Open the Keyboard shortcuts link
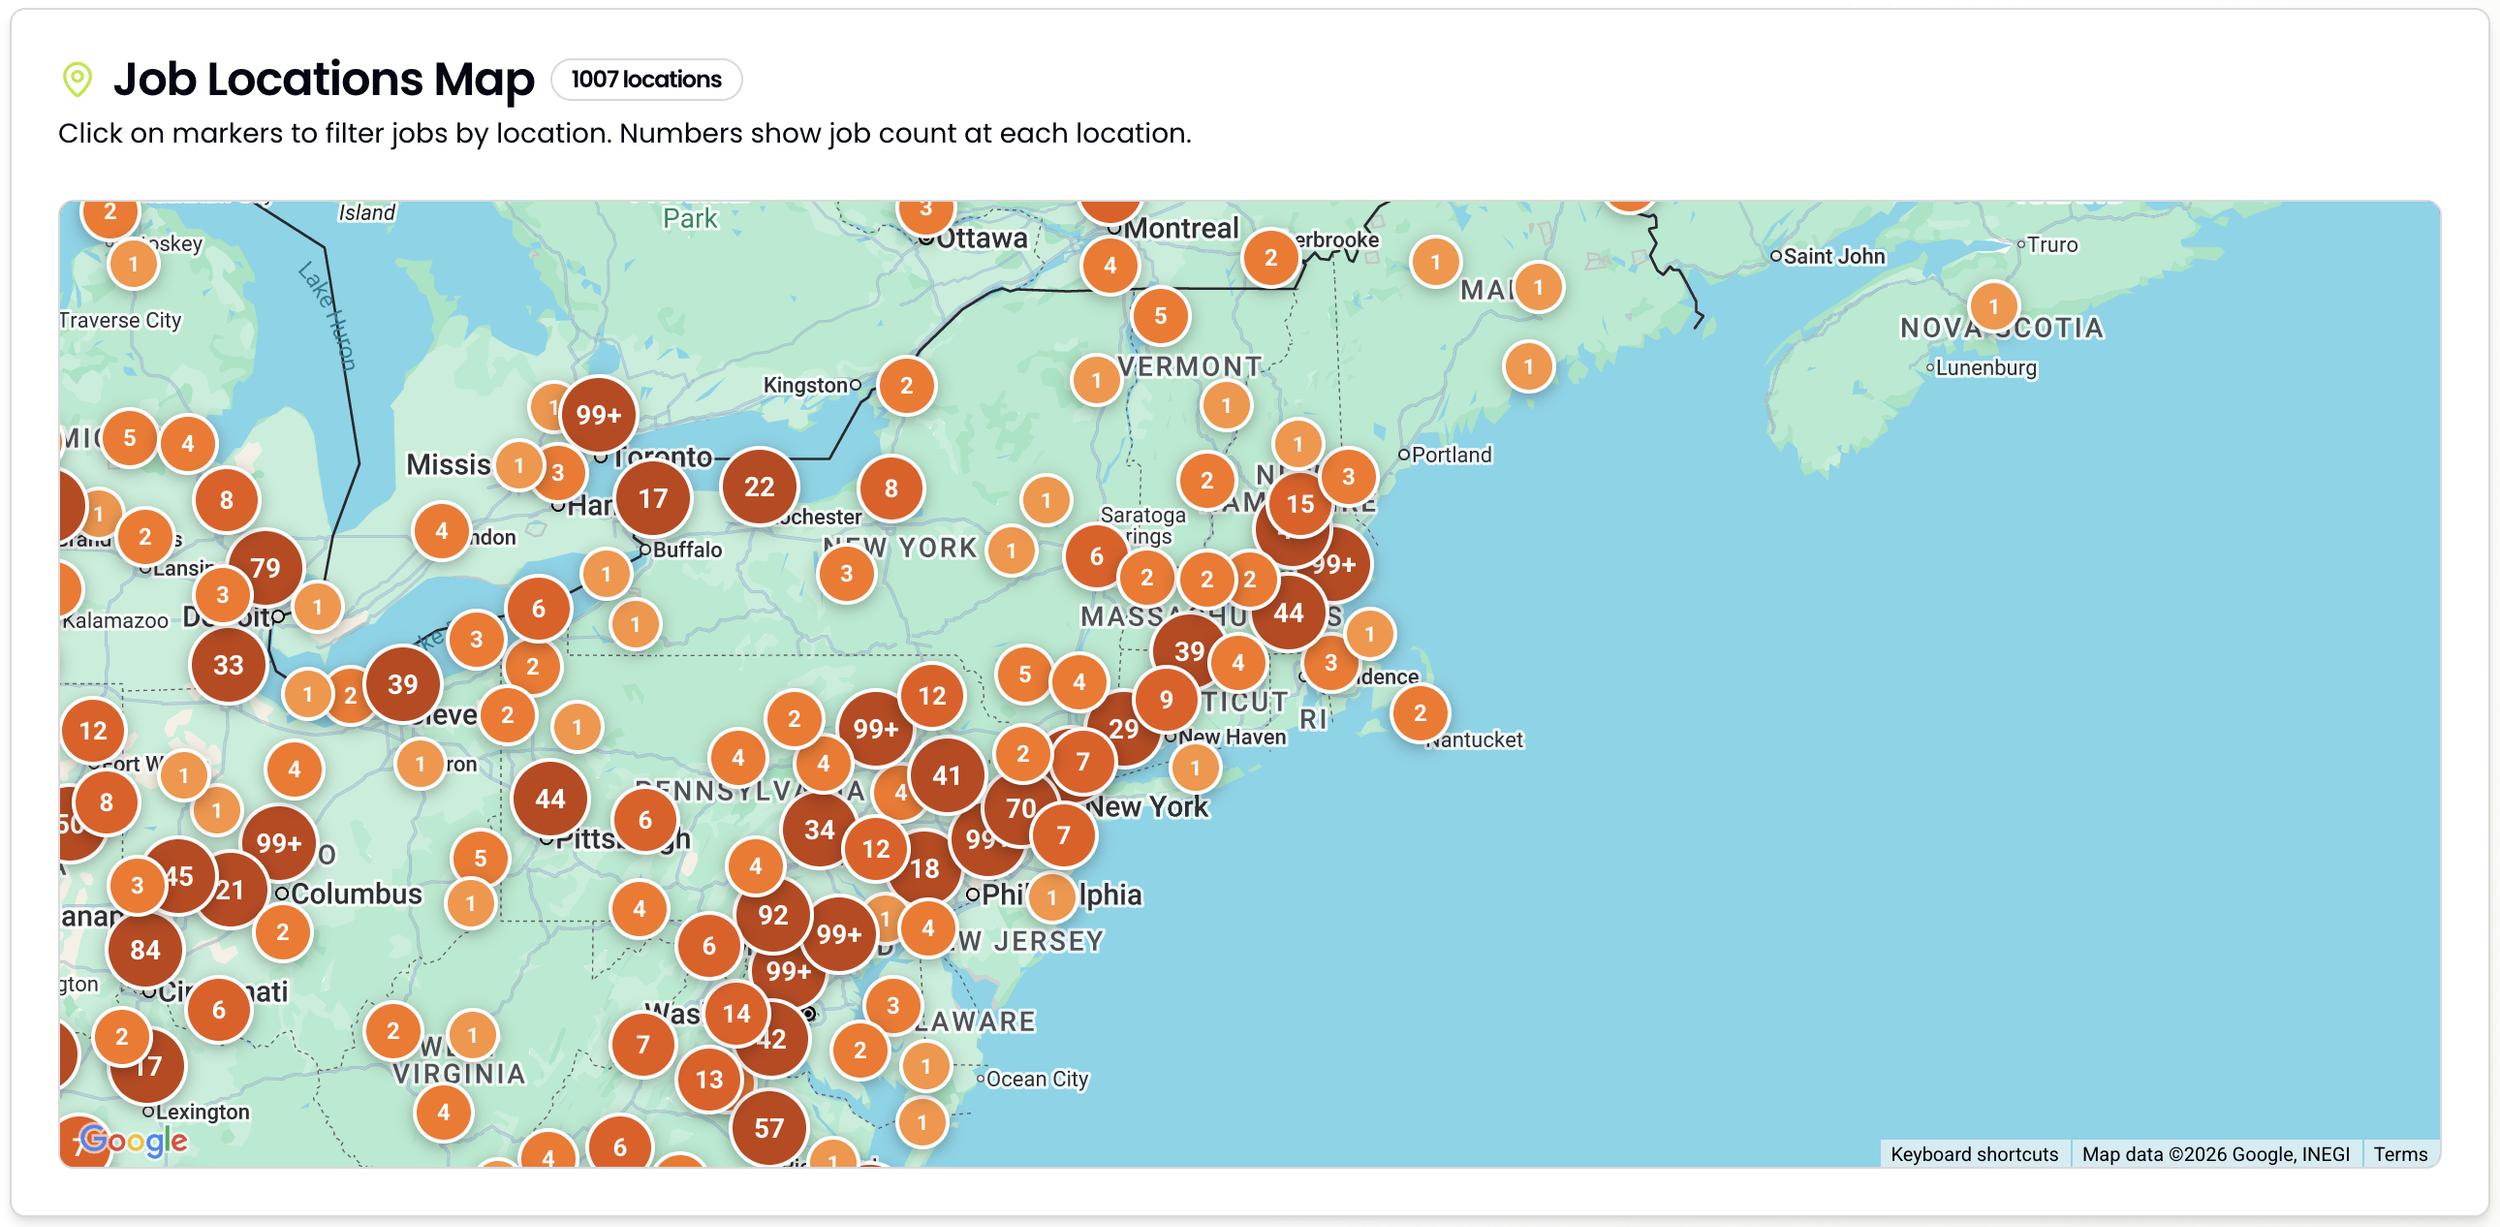This screenshot has width=2500, height=1227. (1974, 1153)
